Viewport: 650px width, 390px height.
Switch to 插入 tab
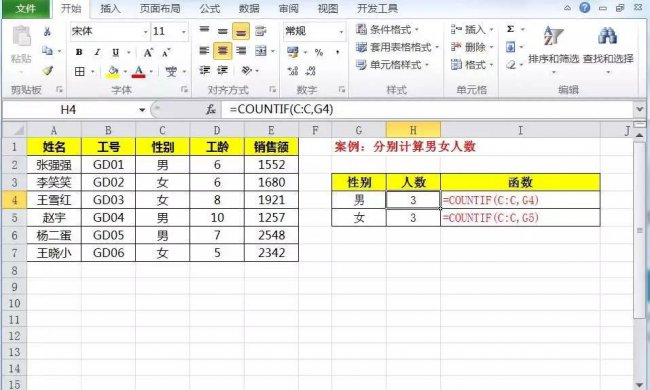[110, 8]
